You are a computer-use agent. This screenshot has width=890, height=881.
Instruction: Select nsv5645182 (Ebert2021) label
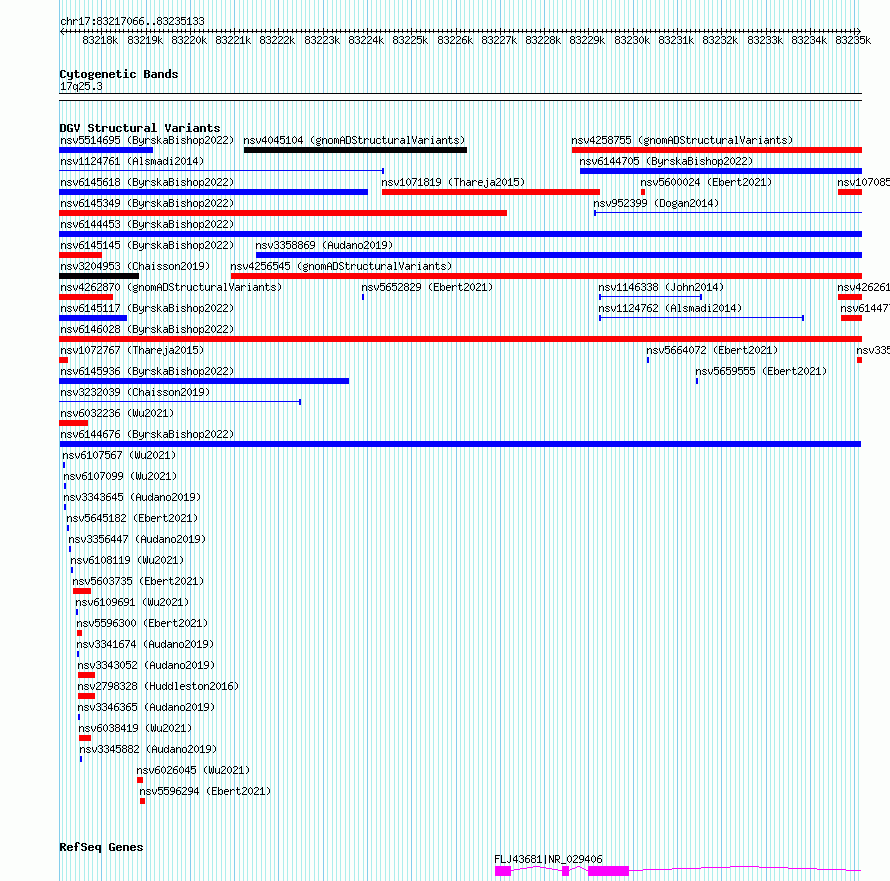tap(132, 518)
